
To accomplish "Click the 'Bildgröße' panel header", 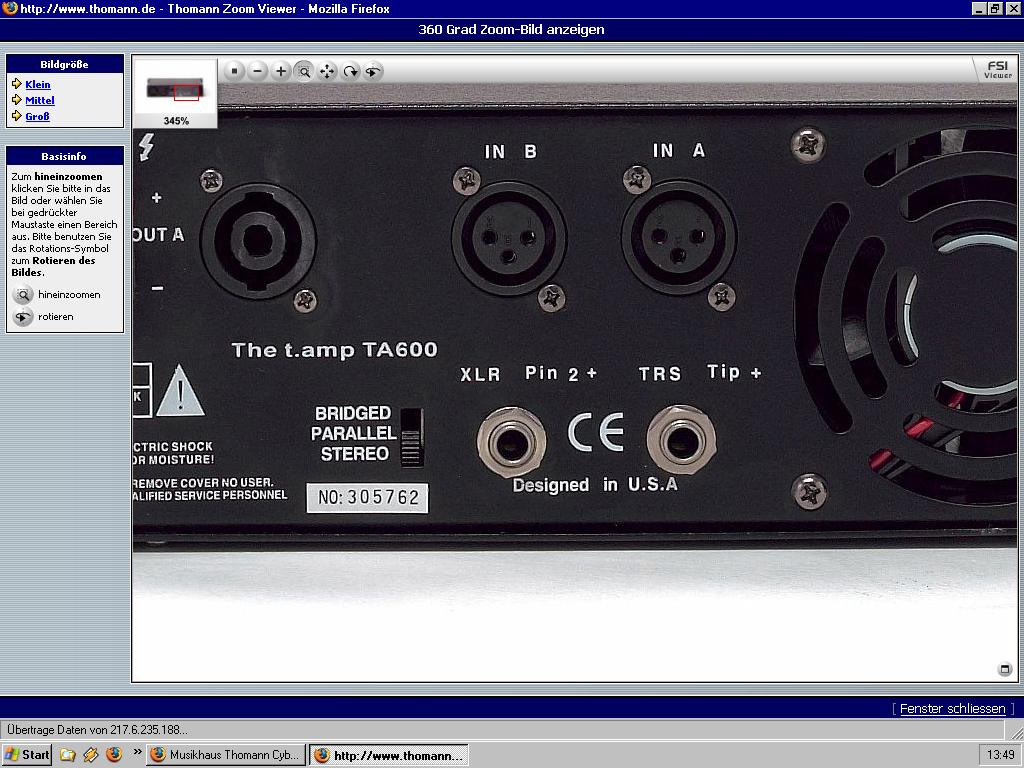I will (65, 64).
